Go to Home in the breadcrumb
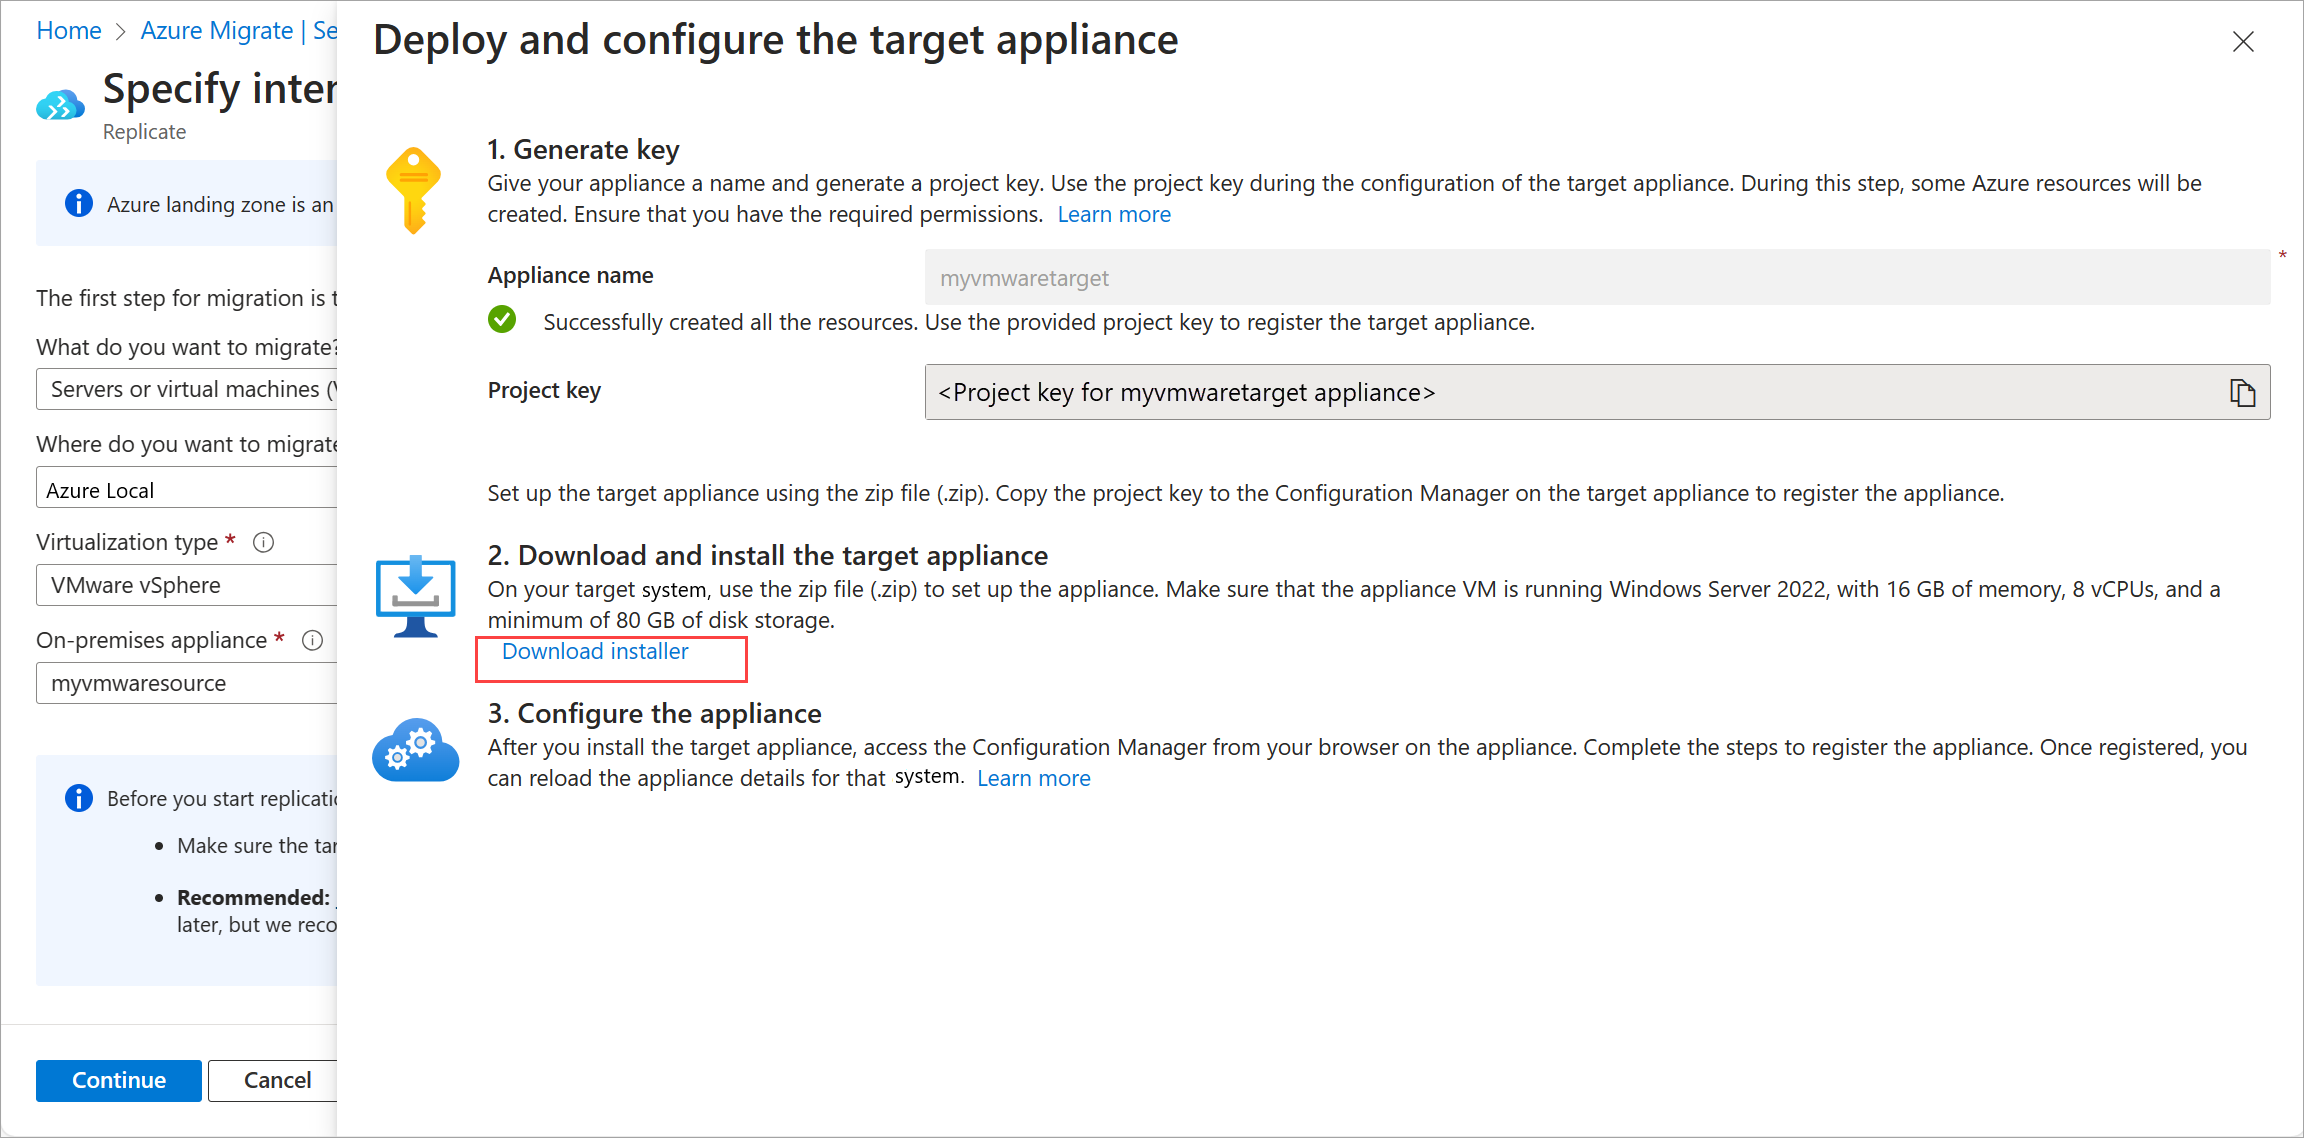Viewport: 2304px width, 1138px height. pyautogui.click(x=68, y=31)
